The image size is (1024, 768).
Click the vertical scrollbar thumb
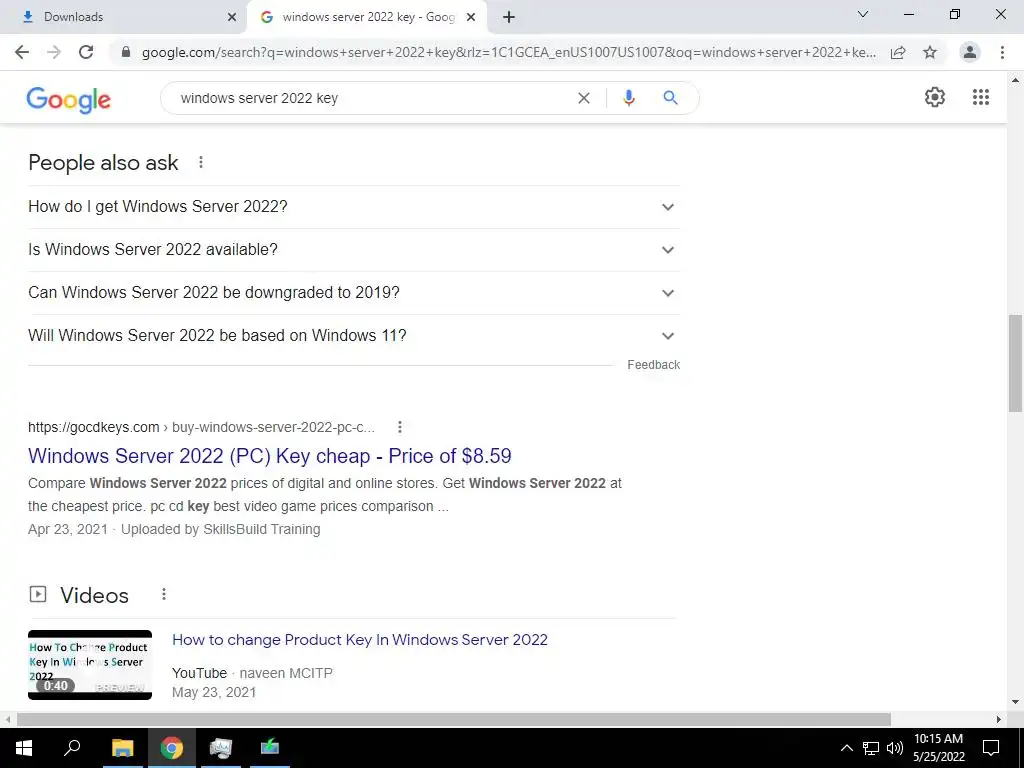tap(1015, 363)
